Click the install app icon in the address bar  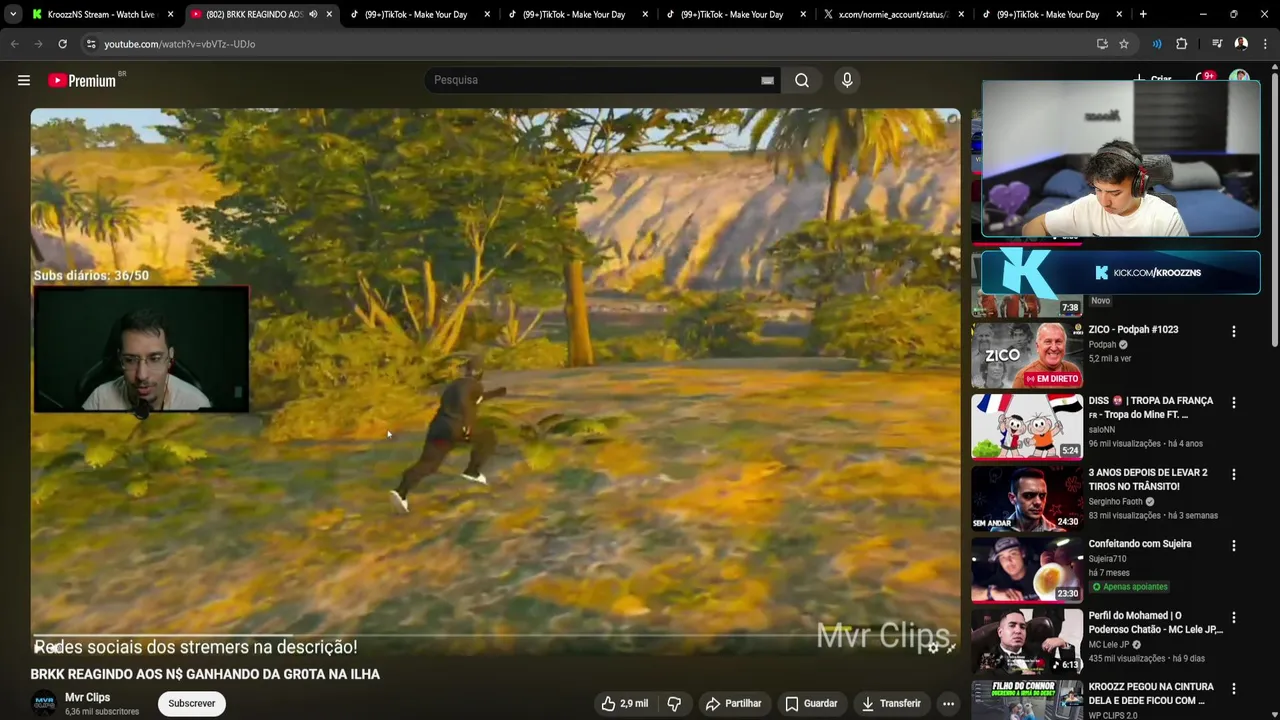coord(1102,44)
